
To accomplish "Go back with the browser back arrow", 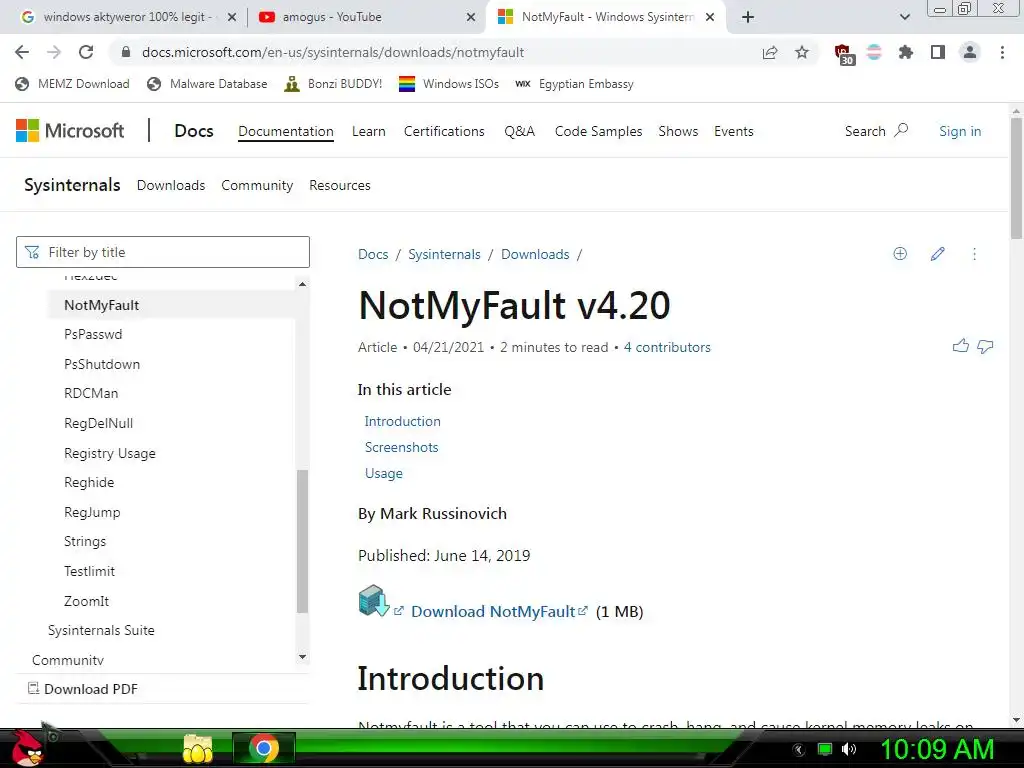I will 22,52.
